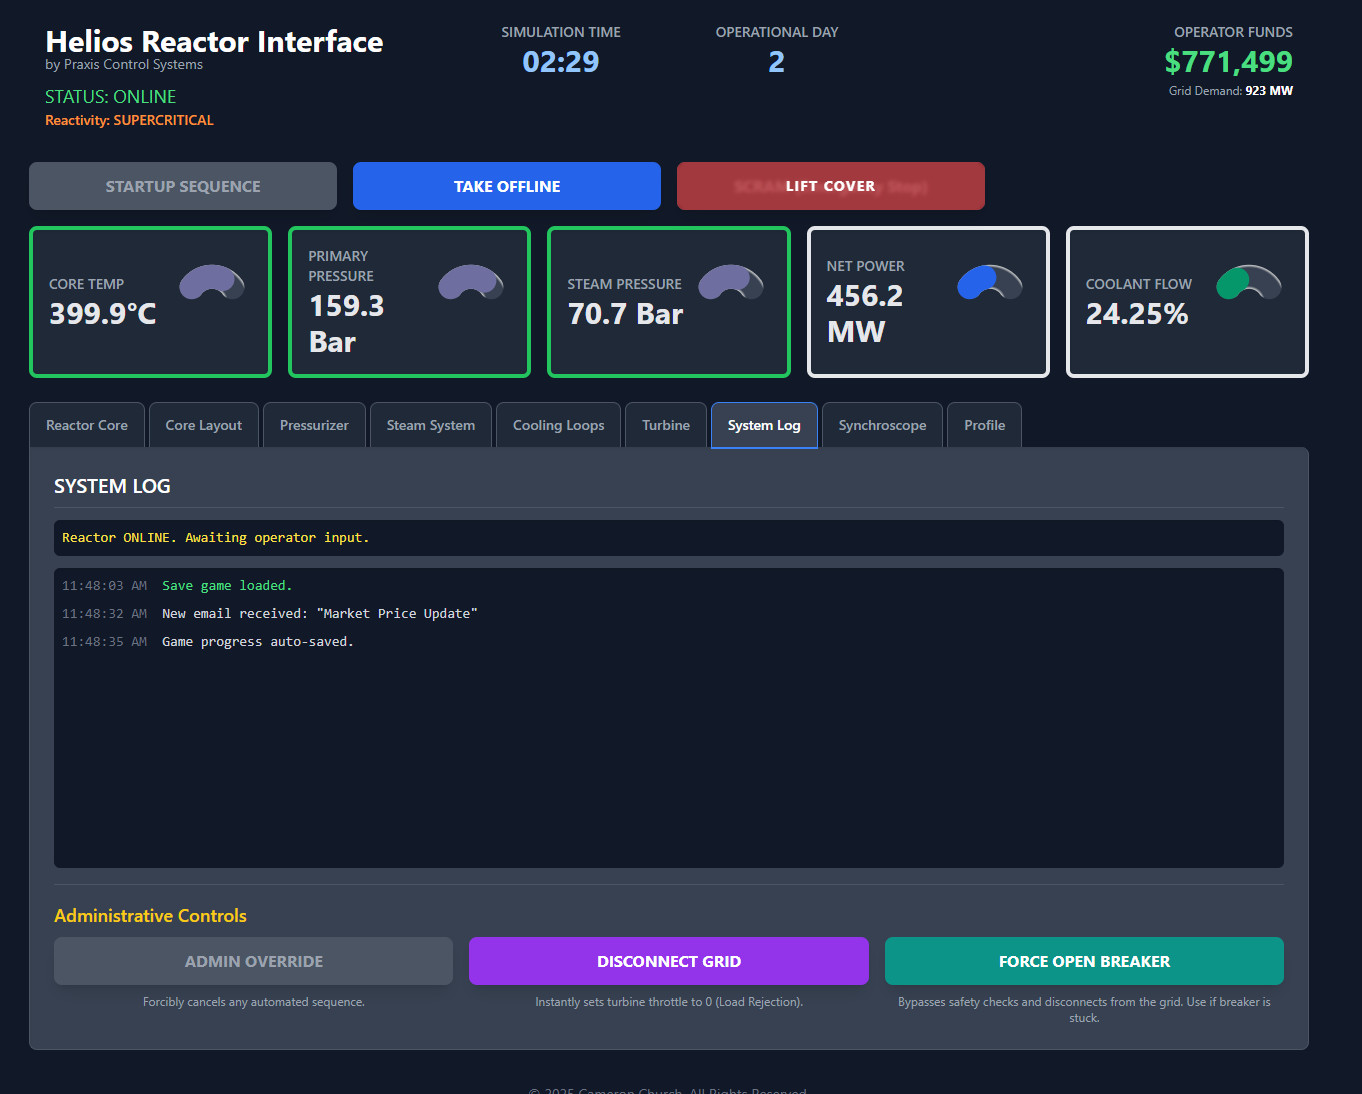Image resolution: width=1362 pixels, height=1094 pixels.
Task: Click Force Open Breaker
Action: coord(1084,961)
